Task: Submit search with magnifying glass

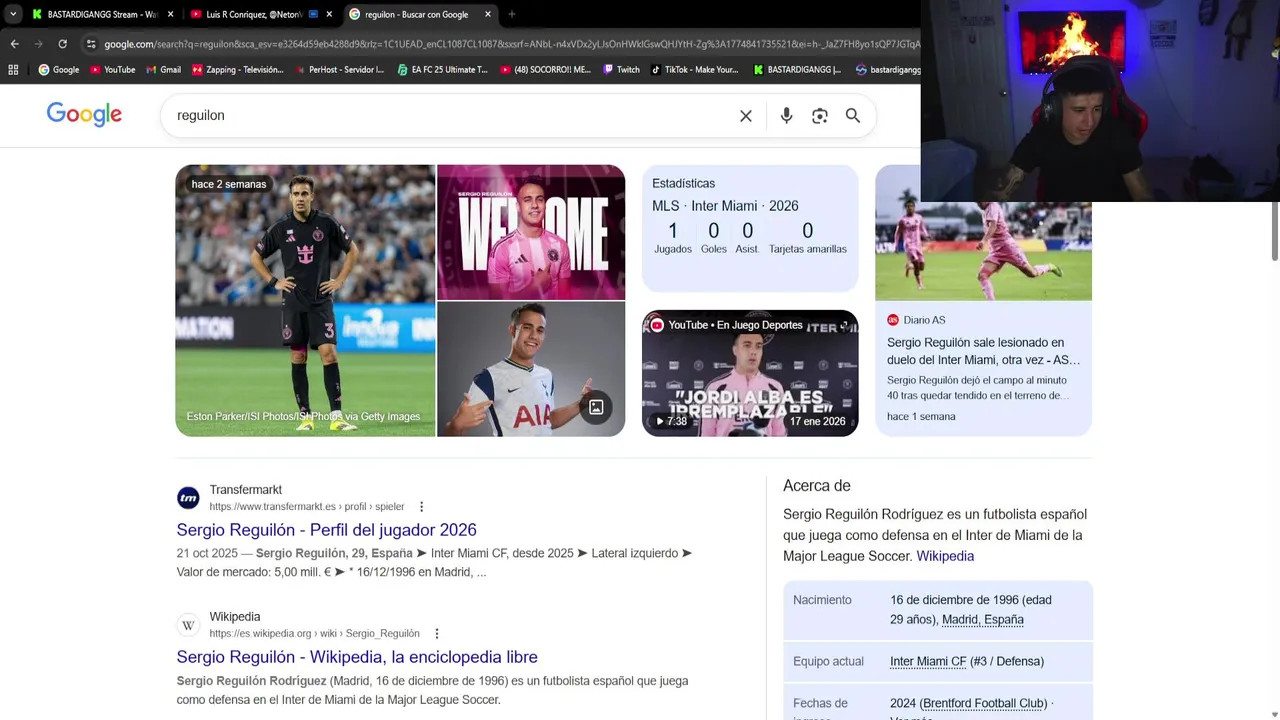Action: tap(853, 116)
